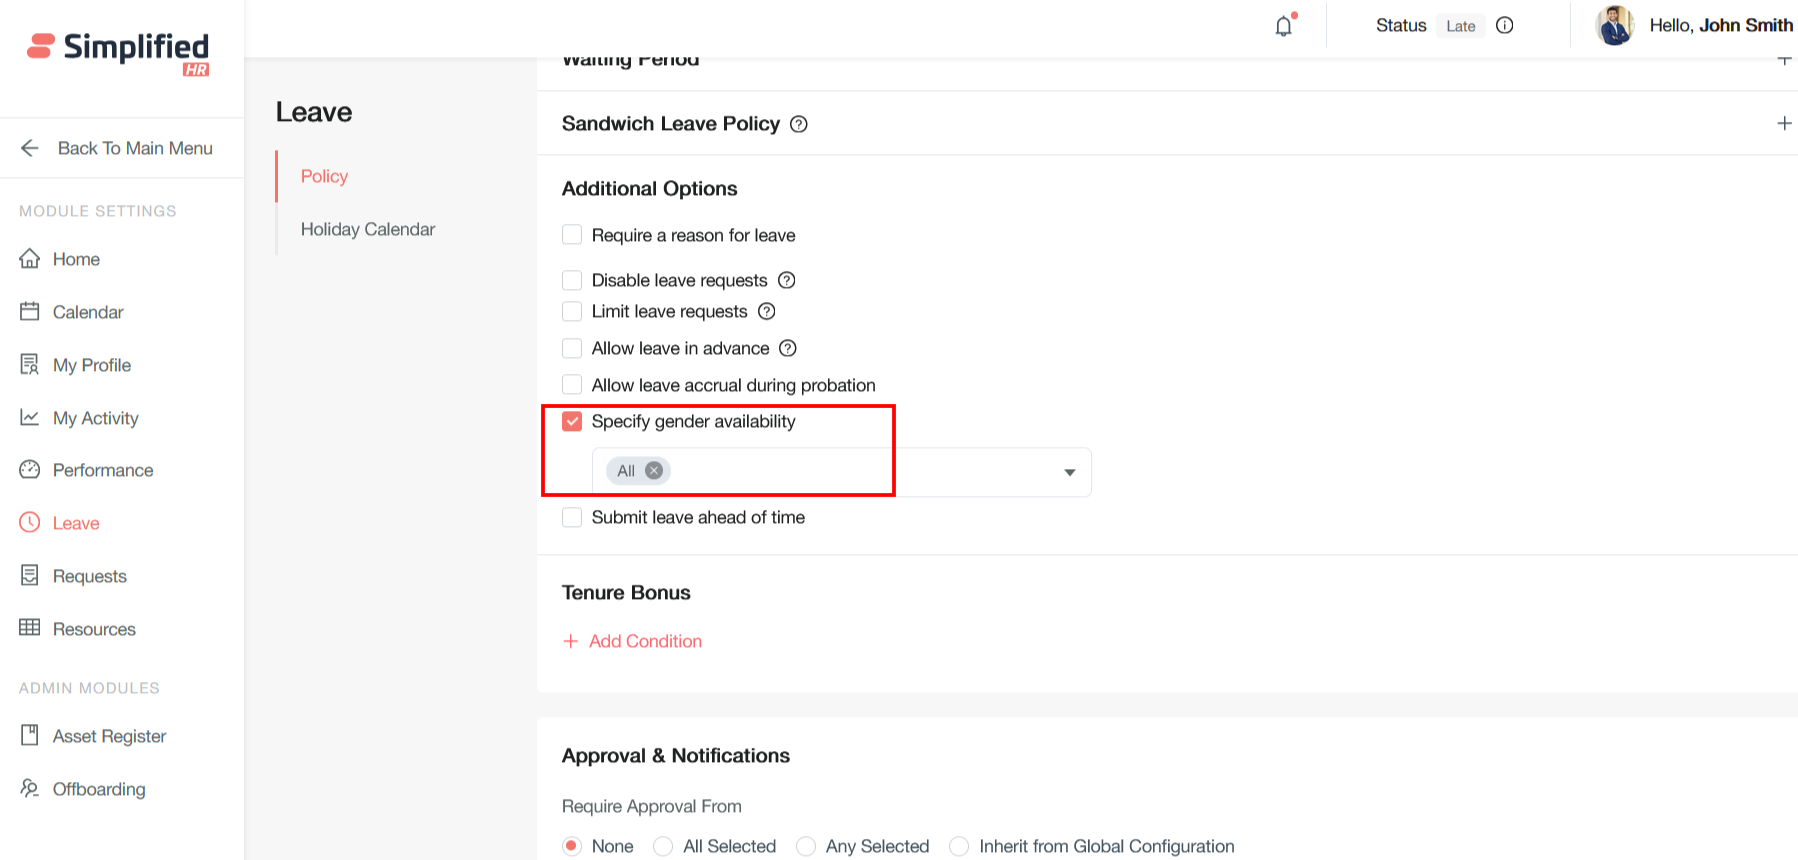Enable Require a reason for leave
Screen dimensions: 1798x860
tap(572, 235)
